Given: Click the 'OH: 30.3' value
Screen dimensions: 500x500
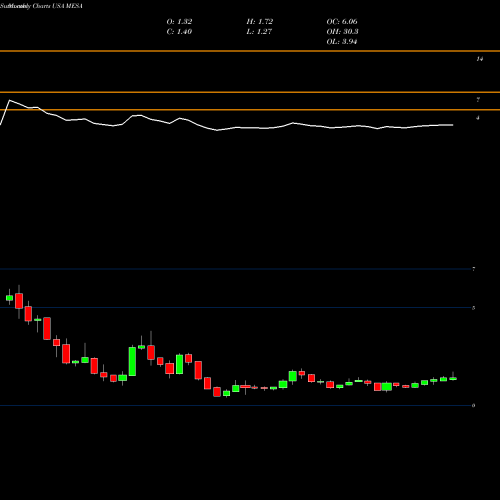Looking at the screenshot, I should click(342, 32).
